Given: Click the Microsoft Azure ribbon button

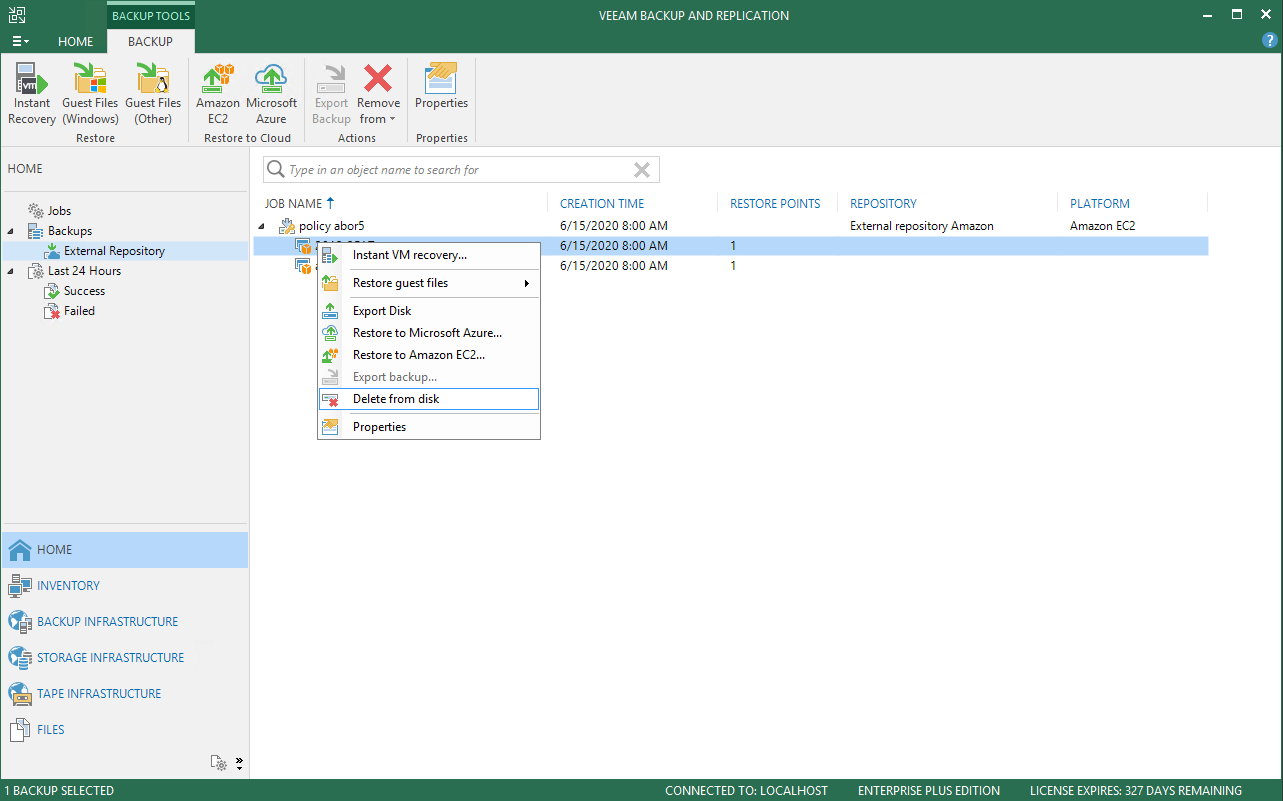Looking at the screenshot, I should [x=271, y=93].
